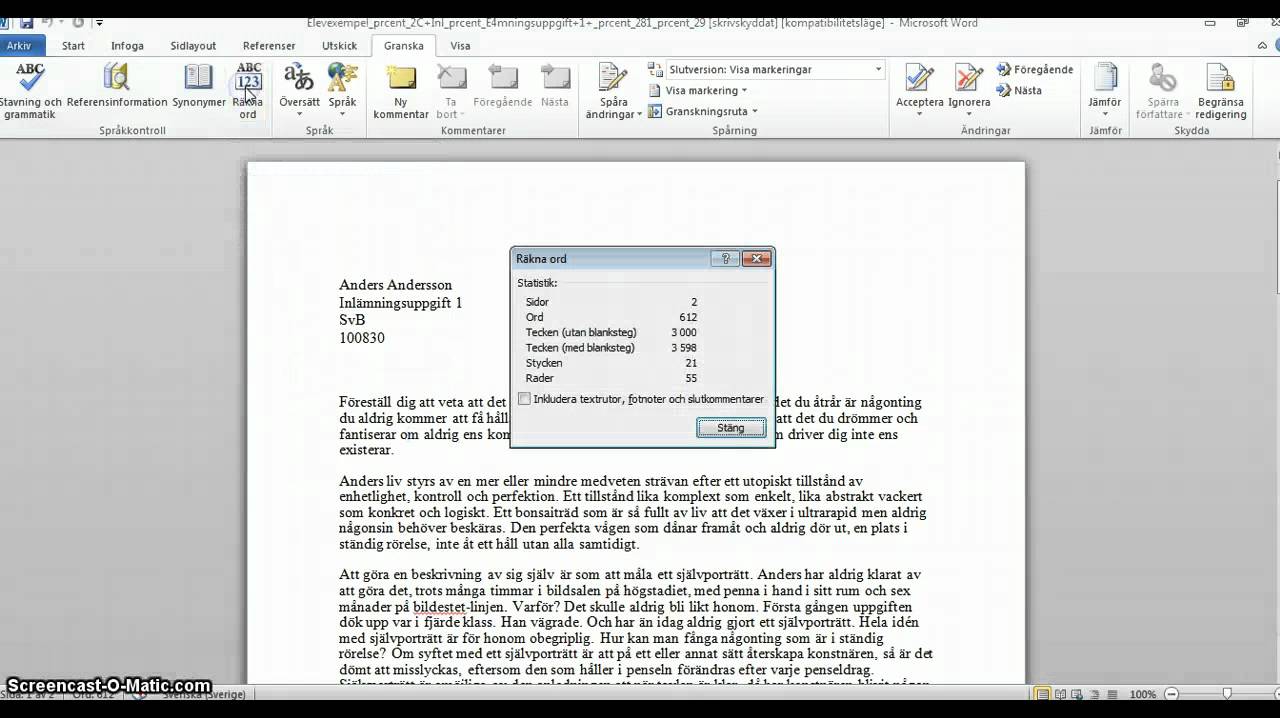Open Stavning och grammatik spell check
The height and width of the screenshot is (718, 1280).
pos(30,91)
